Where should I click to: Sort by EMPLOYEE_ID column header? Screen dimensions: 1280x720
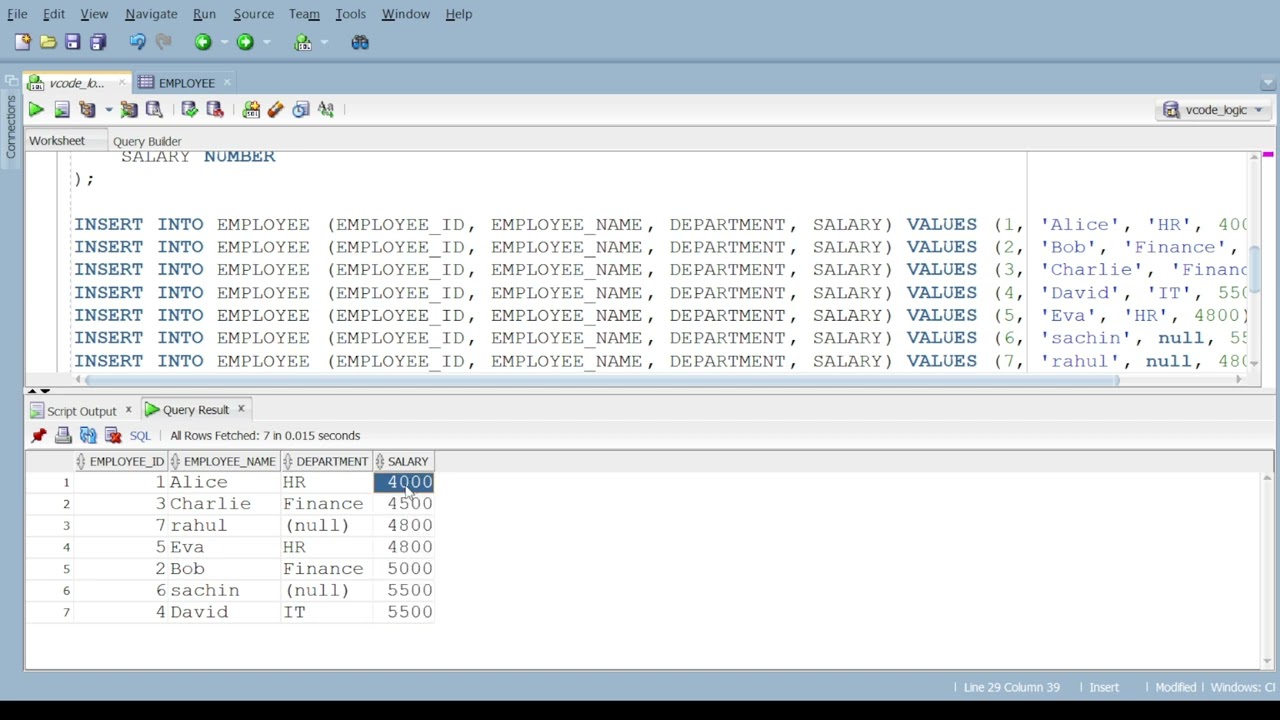(x=120, y=461)
